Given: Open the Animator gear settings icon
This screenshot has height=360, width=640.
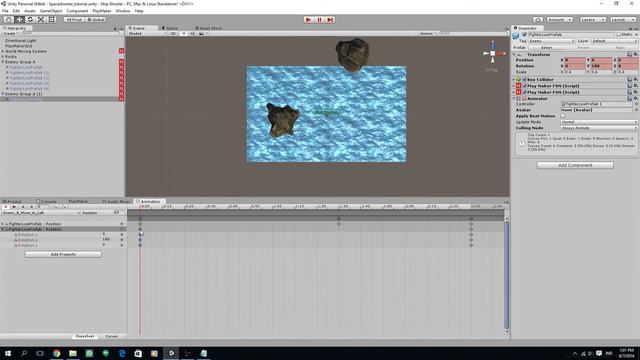Looking at the screenshot, I should pyautogui.click(x=636, y=98).
